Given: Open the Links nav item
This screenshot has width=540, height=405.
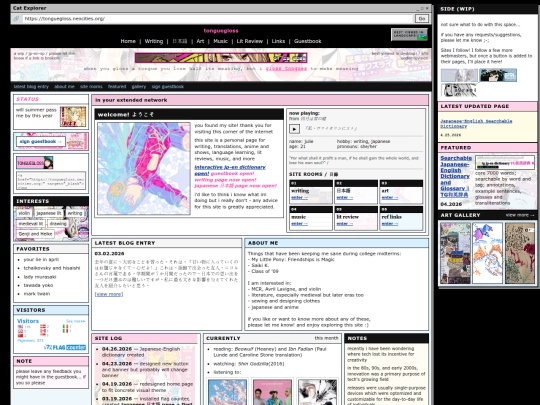Looking at the screenshot, I should [278, 41].
